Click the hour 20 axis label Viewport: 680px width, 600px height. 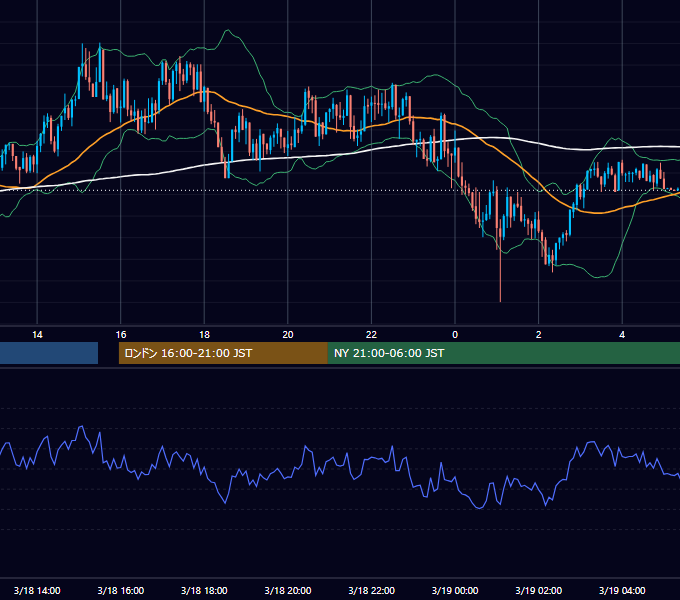click(x=288, y=335)
